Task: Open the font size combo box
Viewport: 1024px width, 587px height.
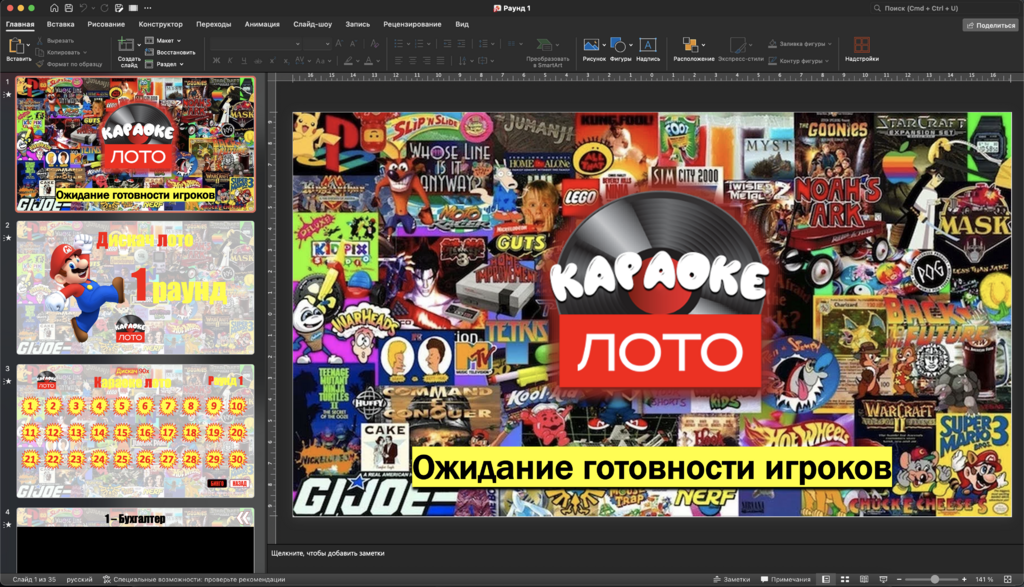Action: click(x=318, y=44)
